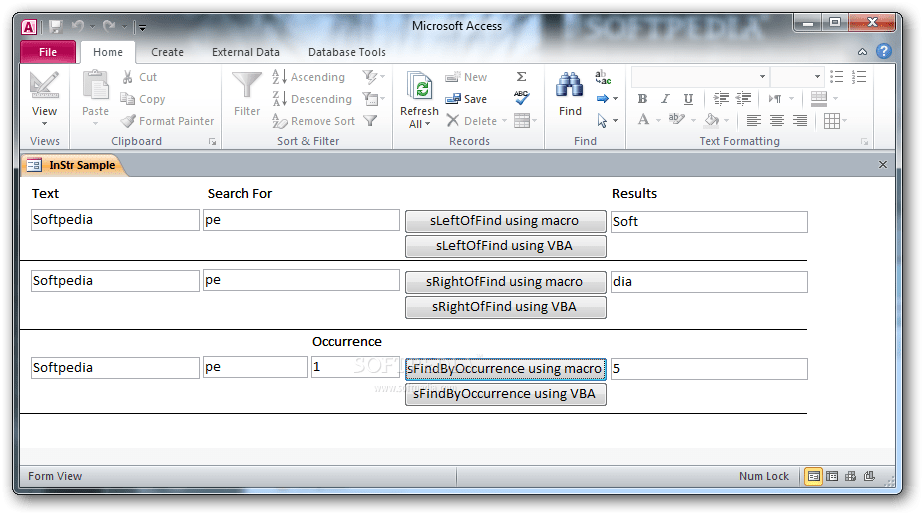This screenshot has width=923, height=515.
Task: Toggle Italic formatting
Action: 665,99
